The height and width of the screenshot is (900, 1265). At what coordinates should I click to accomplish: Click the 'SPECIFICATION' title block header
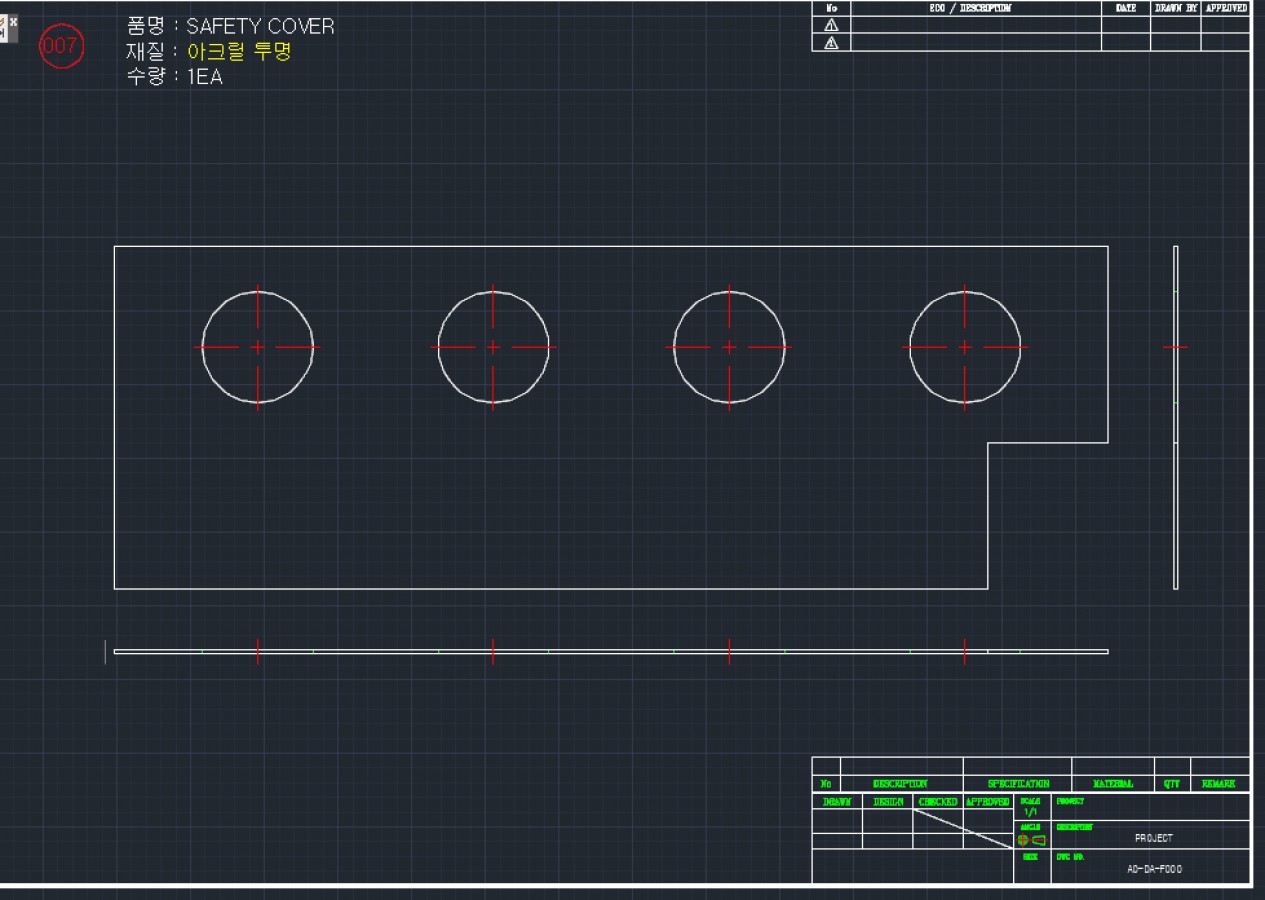click(1018, 784)
